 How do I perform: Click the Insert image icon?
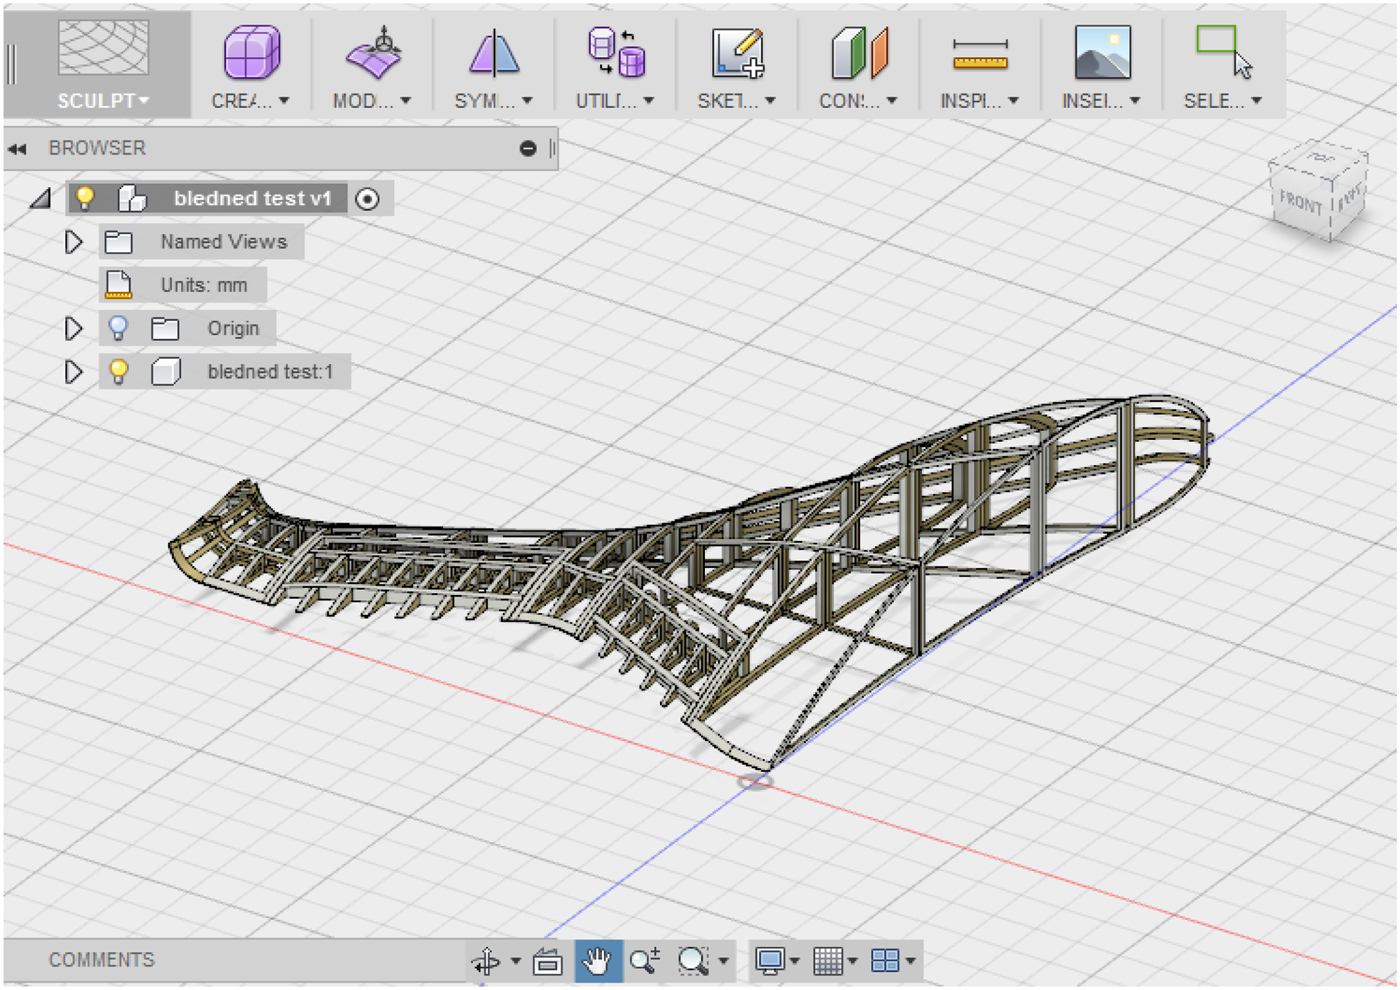coord(1102,53)
